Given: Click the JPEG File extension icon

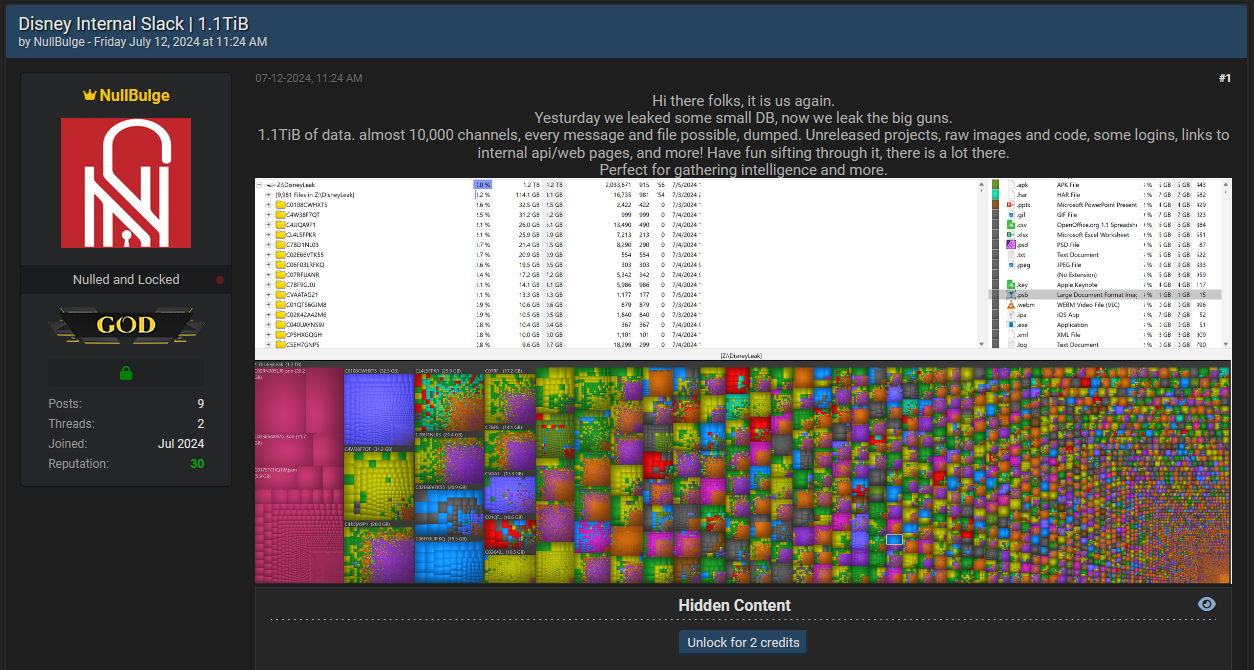Looking at the screenshot, I should coord(1010,265).
